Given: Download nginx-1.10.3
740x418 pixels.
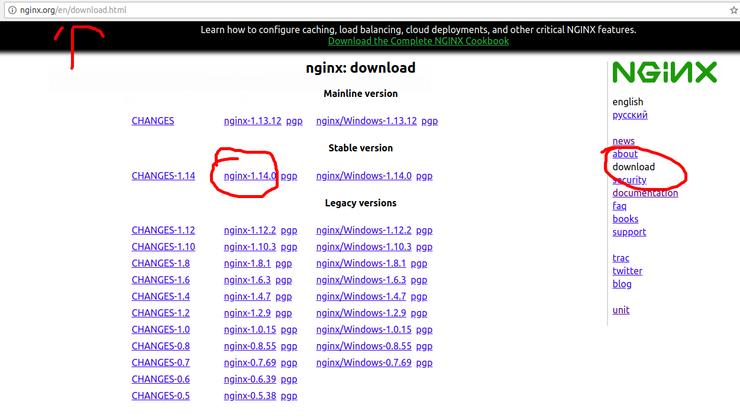Looking at the screenshot, I should 250,247.
